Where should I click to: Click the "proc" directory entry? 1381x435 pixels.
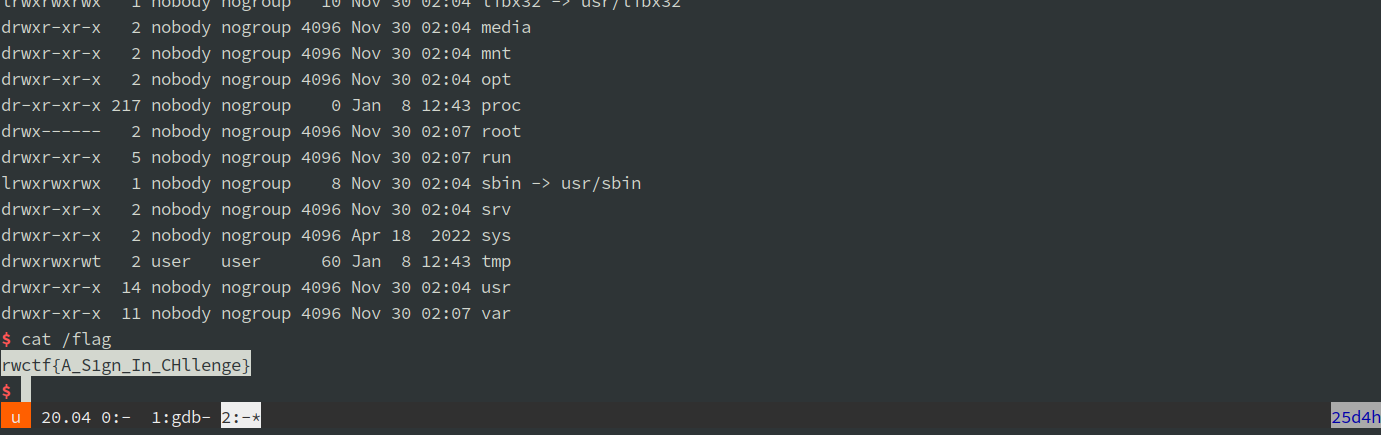[x=501, y=106]
